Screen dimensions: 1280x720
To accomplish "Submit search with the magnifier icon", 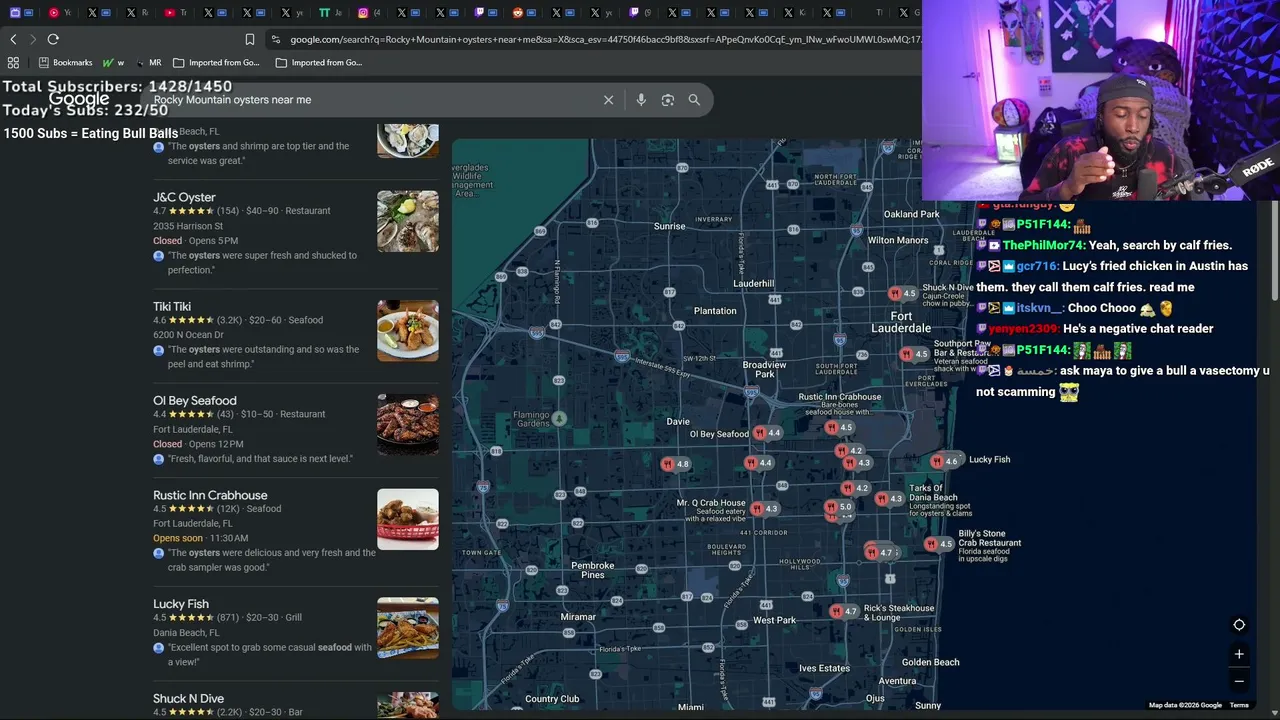I will click(694, 100).
